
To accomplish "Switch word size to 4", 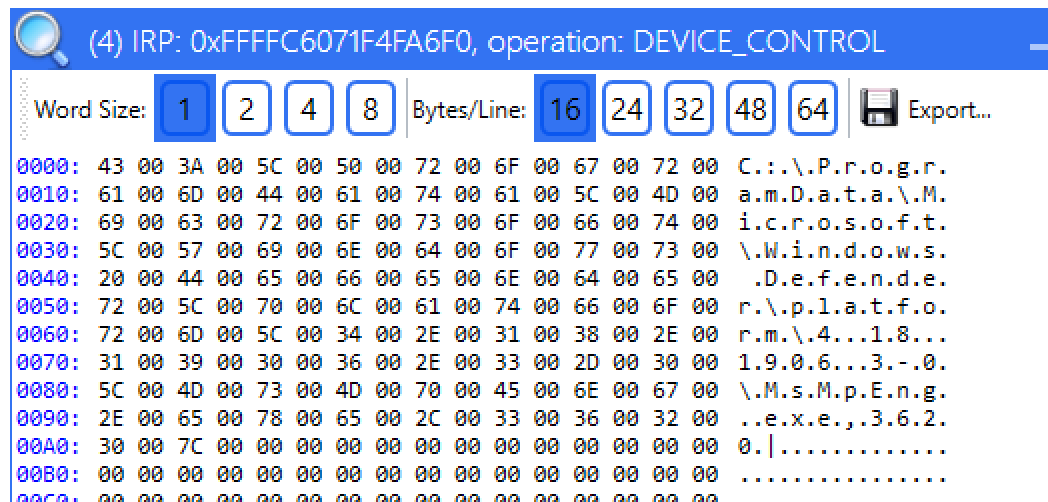I will coord(307,110).
